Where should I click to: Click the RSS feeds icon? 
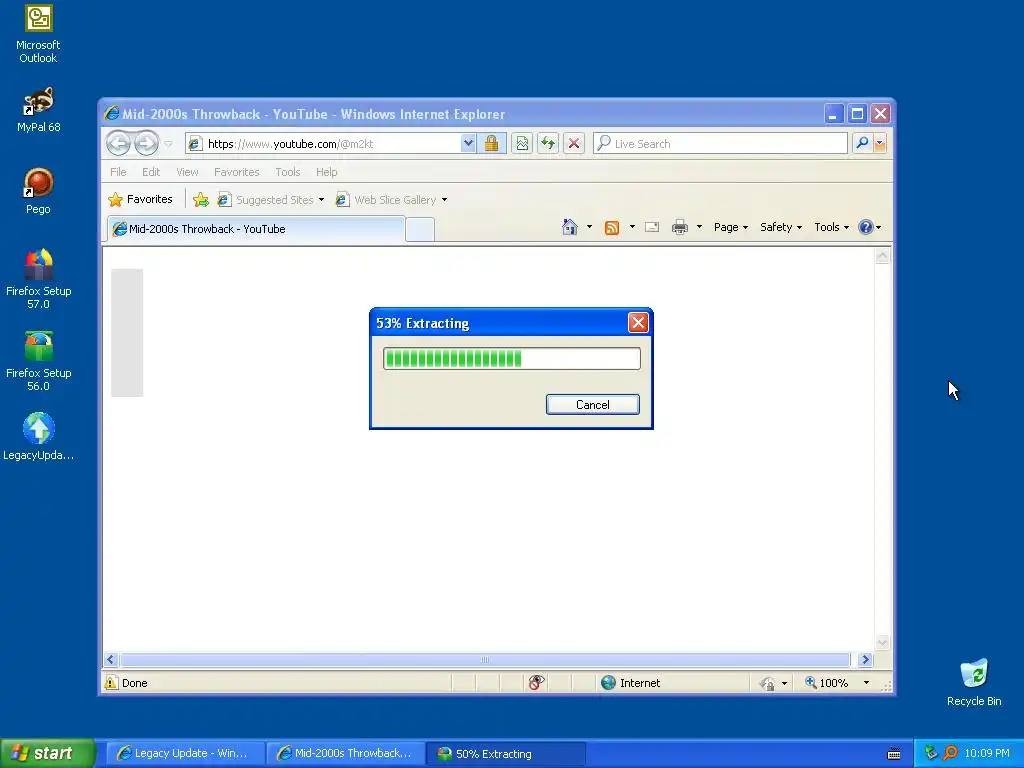point(612,227)
